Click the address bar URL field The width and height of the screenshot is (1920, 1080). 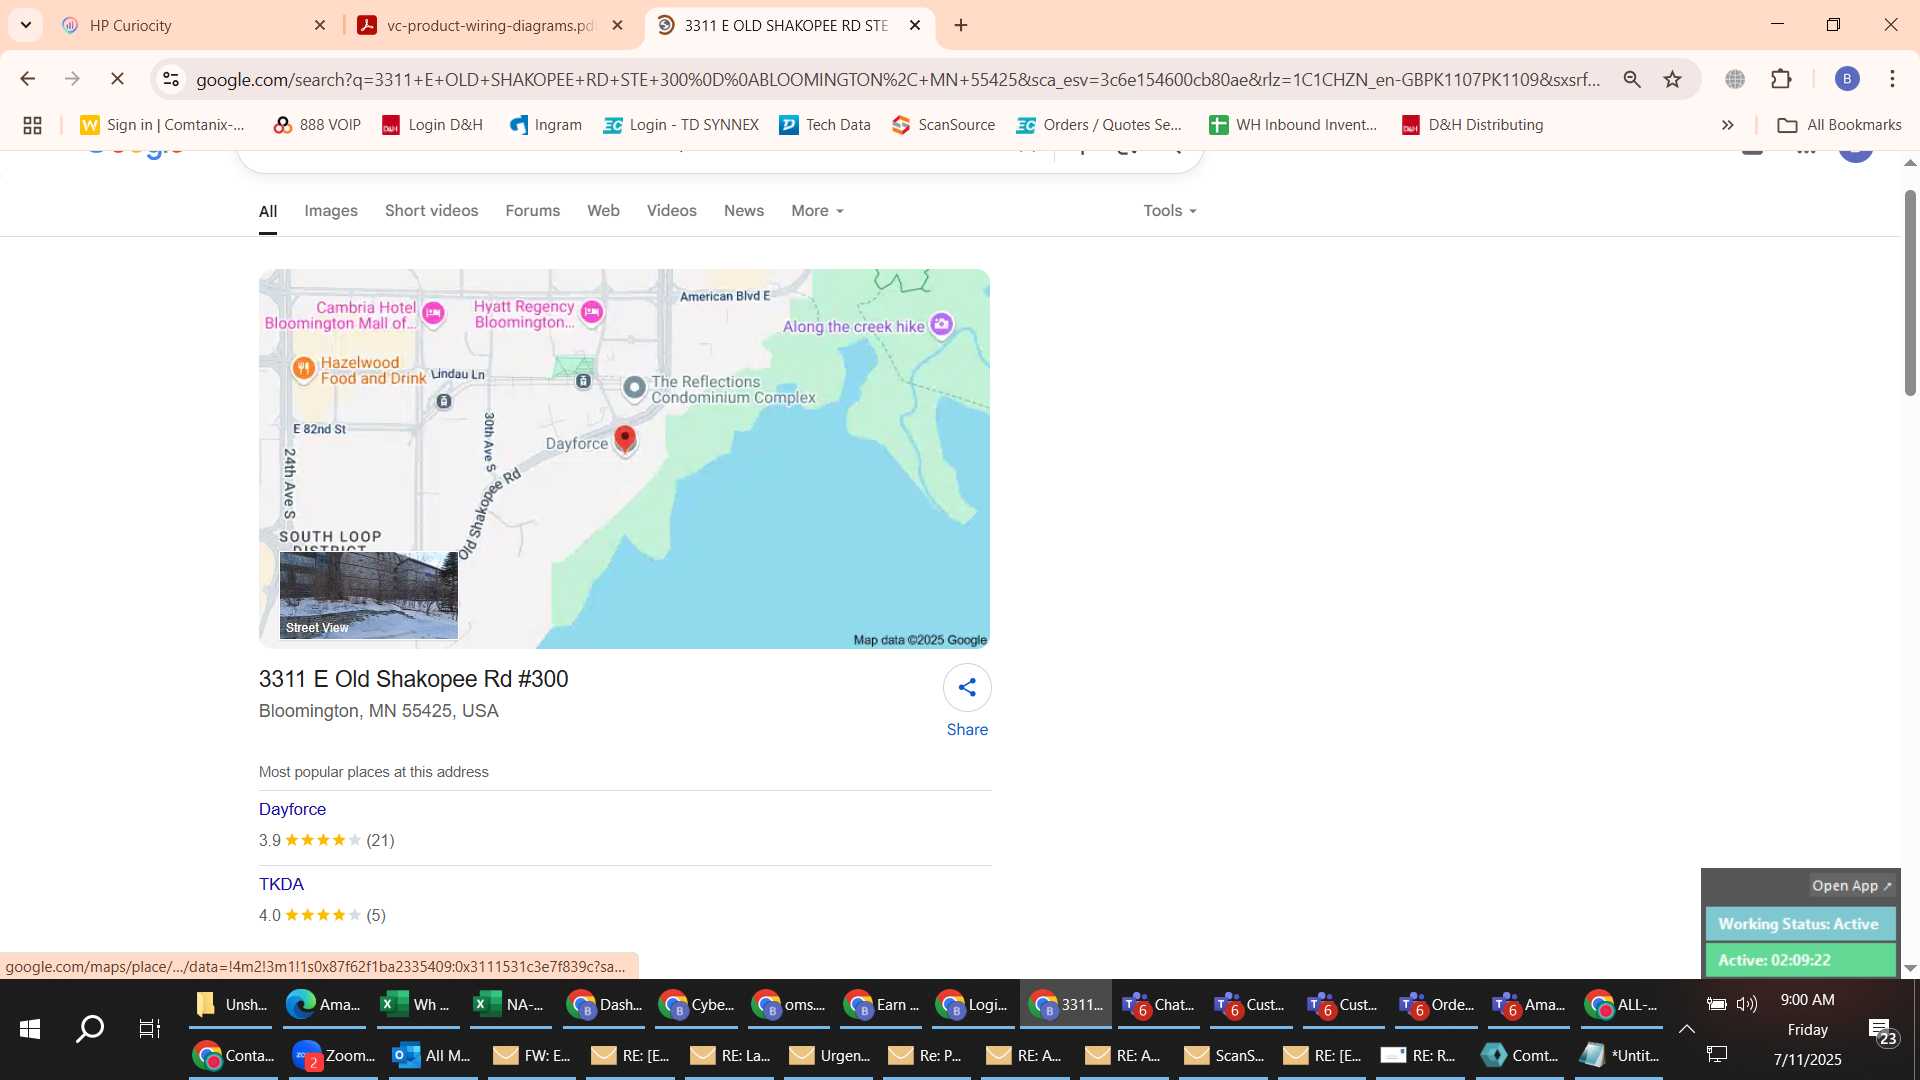(x=896, y=79)
